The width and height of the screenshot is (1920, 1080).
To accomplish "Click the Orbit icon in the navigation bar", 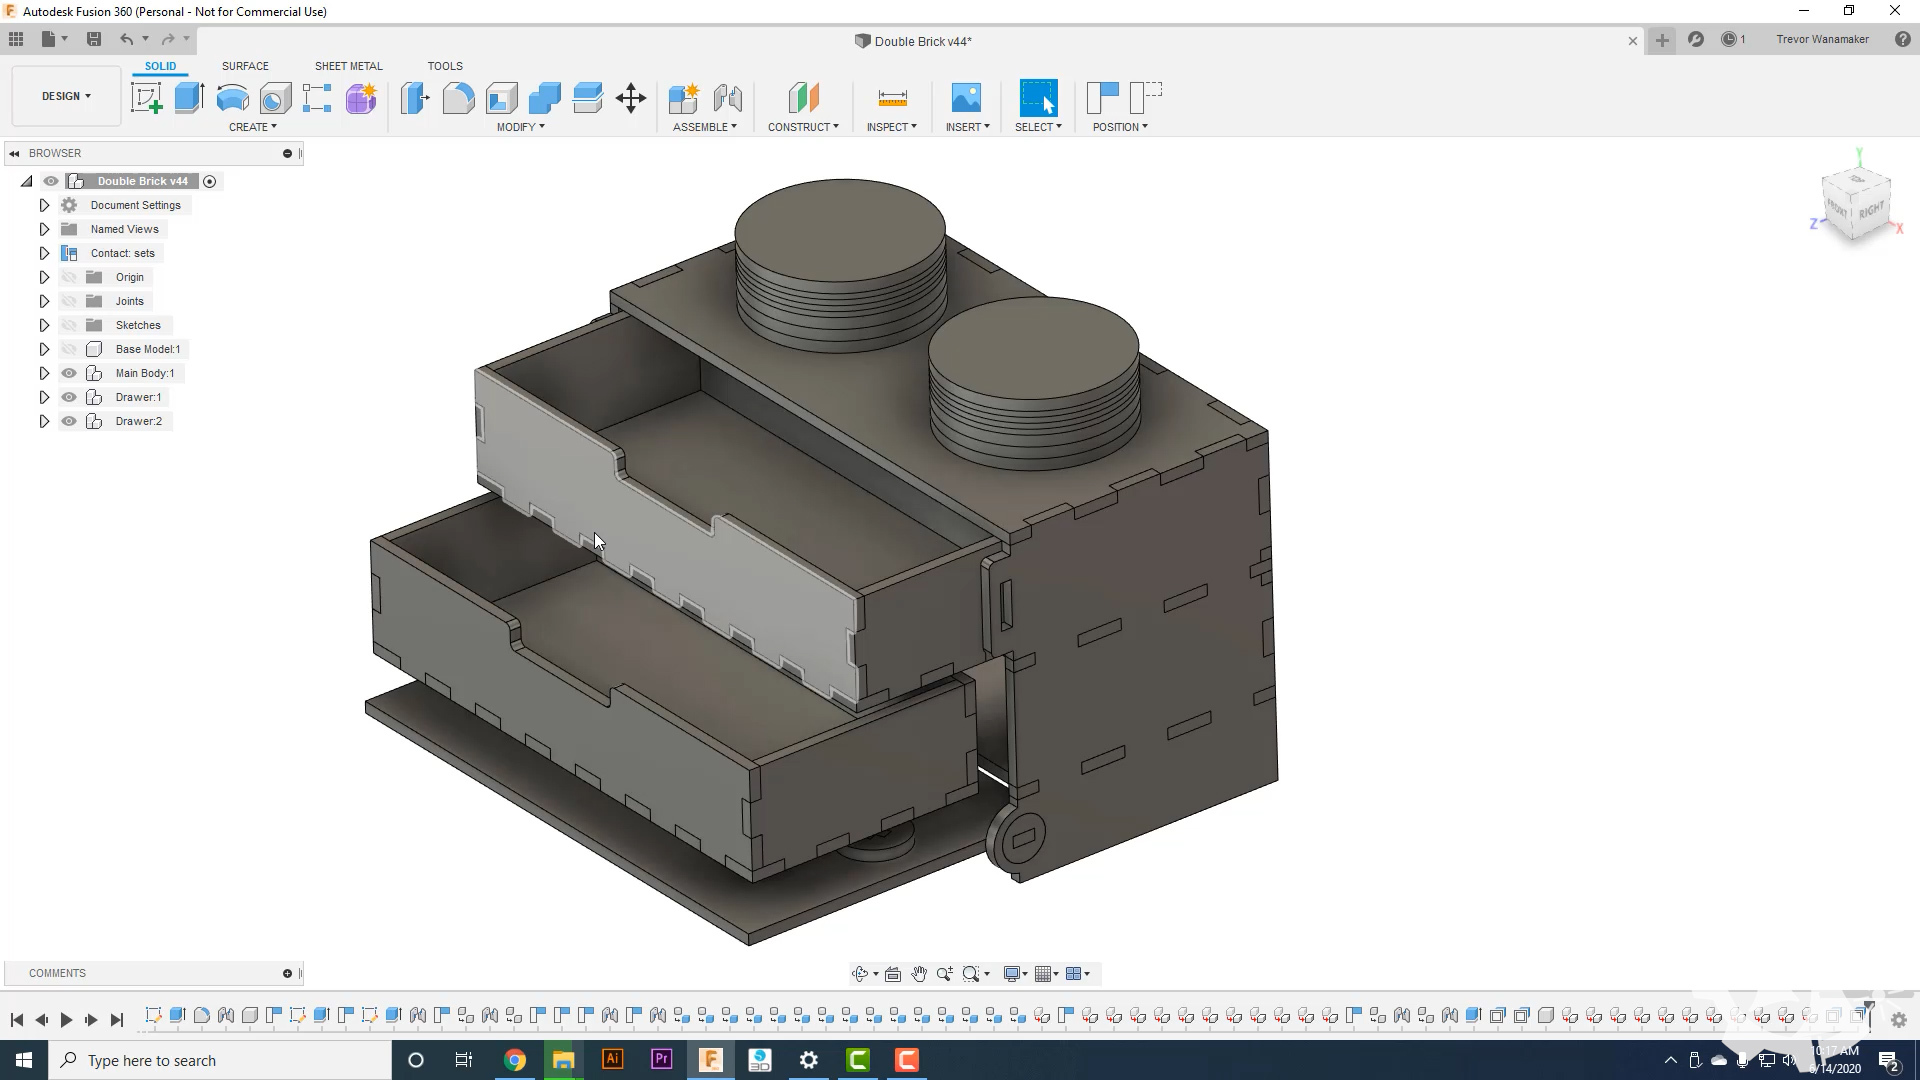I will pyautogui.click(x=861, y=973).
